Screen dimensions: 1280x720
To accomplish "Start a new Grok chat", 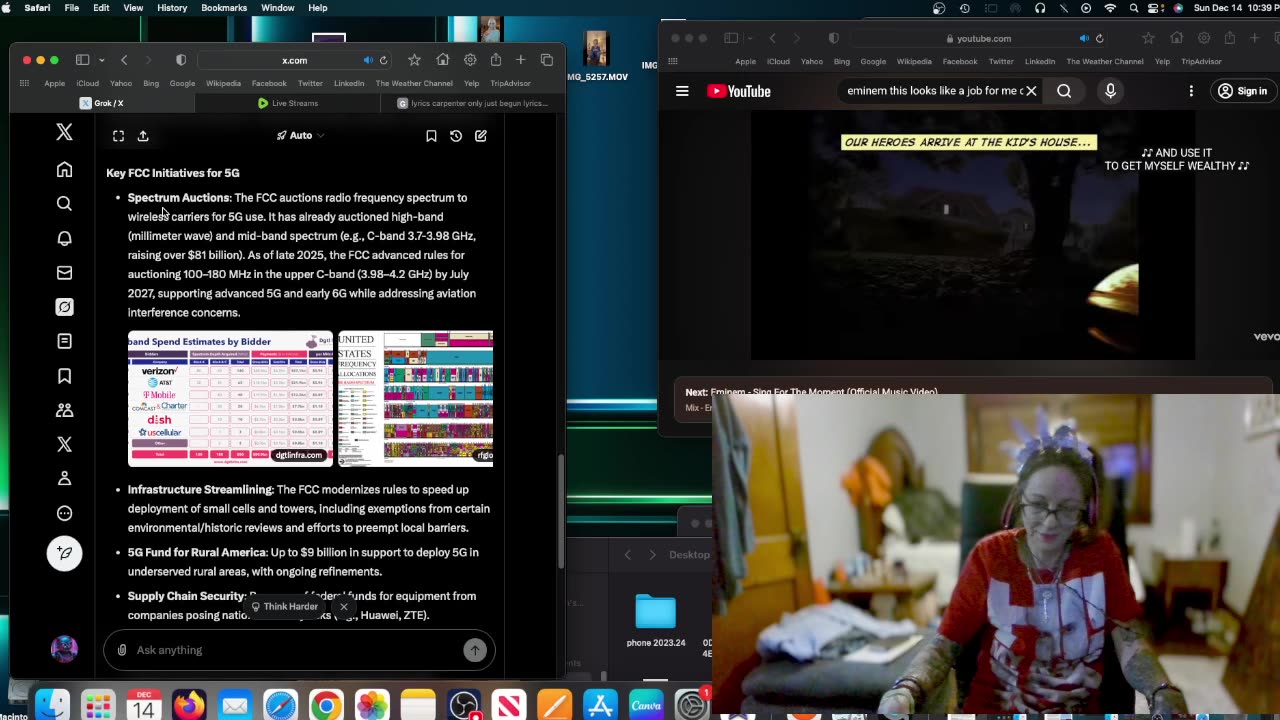I will pos(481,136).
